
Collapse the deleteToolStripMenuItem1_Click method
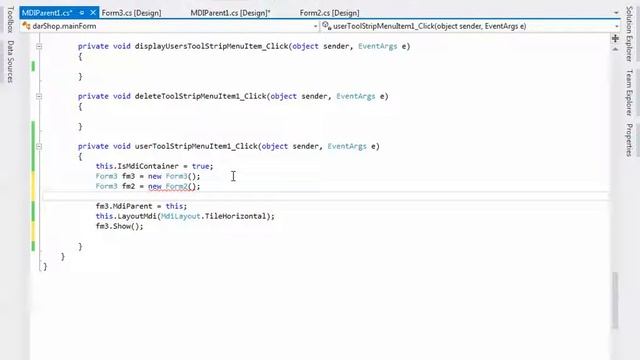pyautogui.click(x=39, y=96)
